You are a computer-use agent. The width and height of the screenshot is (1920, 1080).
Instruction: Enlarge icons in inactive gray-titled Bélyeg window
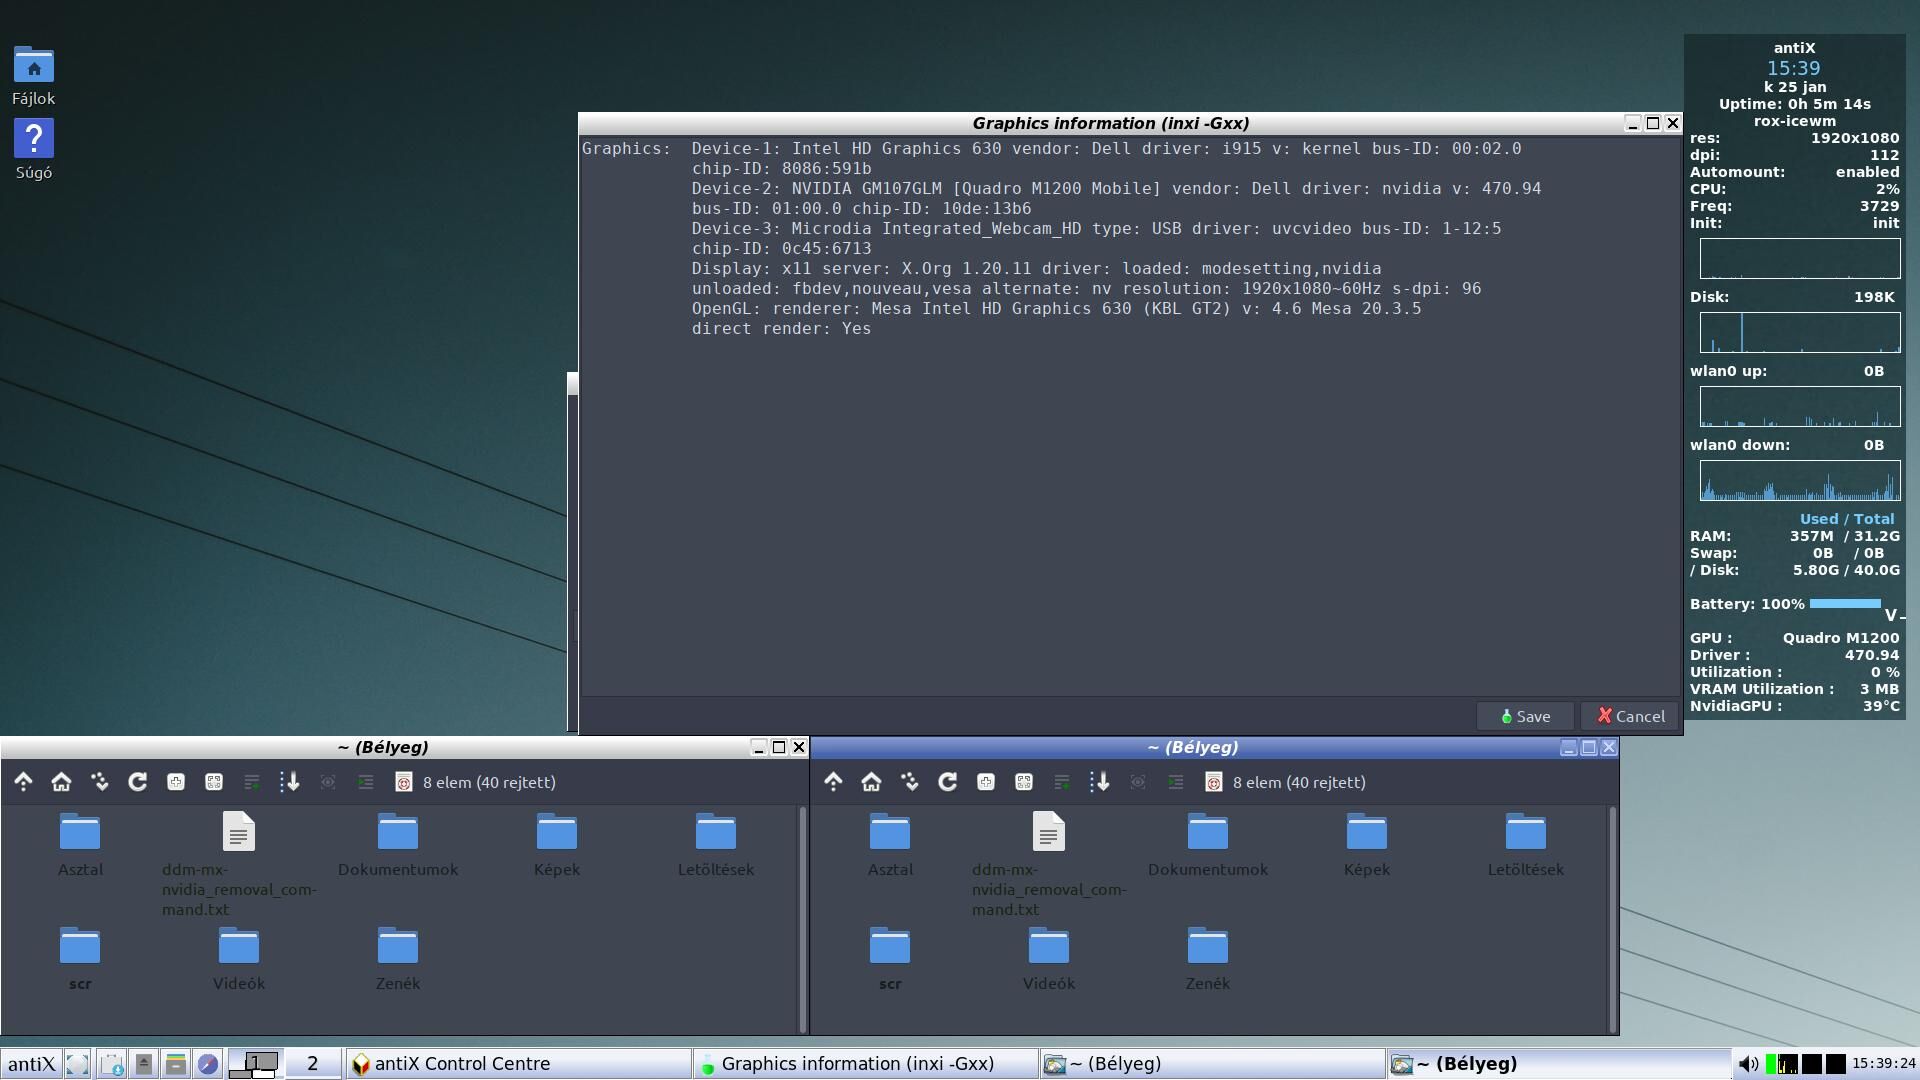tap(175, 782)
